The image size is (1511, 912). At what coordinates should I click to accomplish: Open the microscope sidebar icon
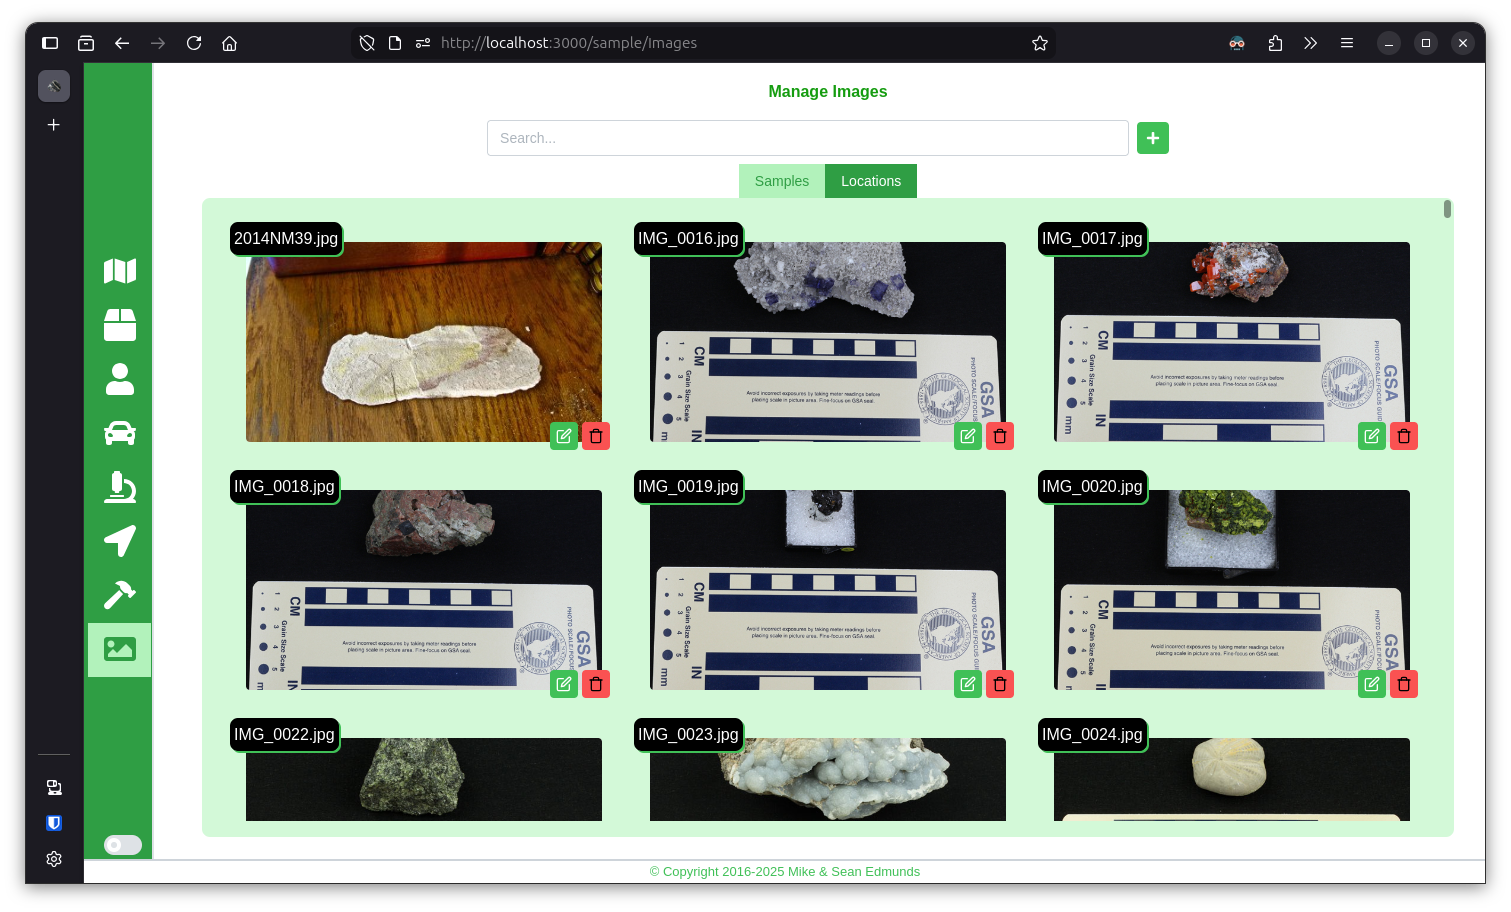pyautogui.click(x=119, y=487)
